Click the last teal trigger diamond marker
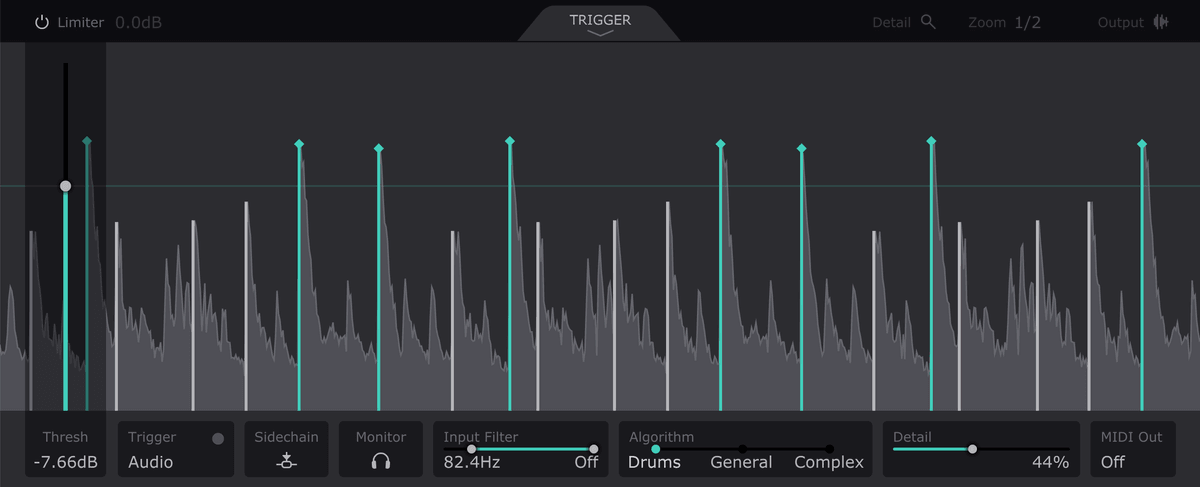Image resolution: width=1200 pixels, height=487 pixels. click(1142, 144)
